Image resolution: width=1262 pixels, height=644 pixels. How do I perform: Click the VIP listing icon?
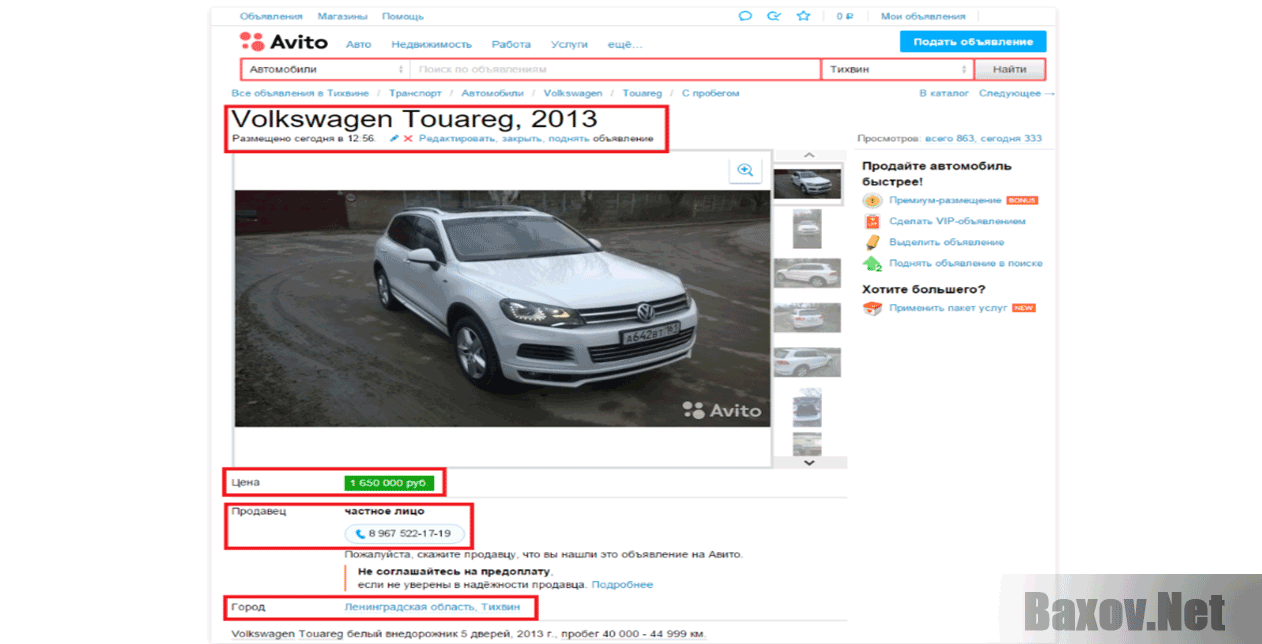click(872, 222)
